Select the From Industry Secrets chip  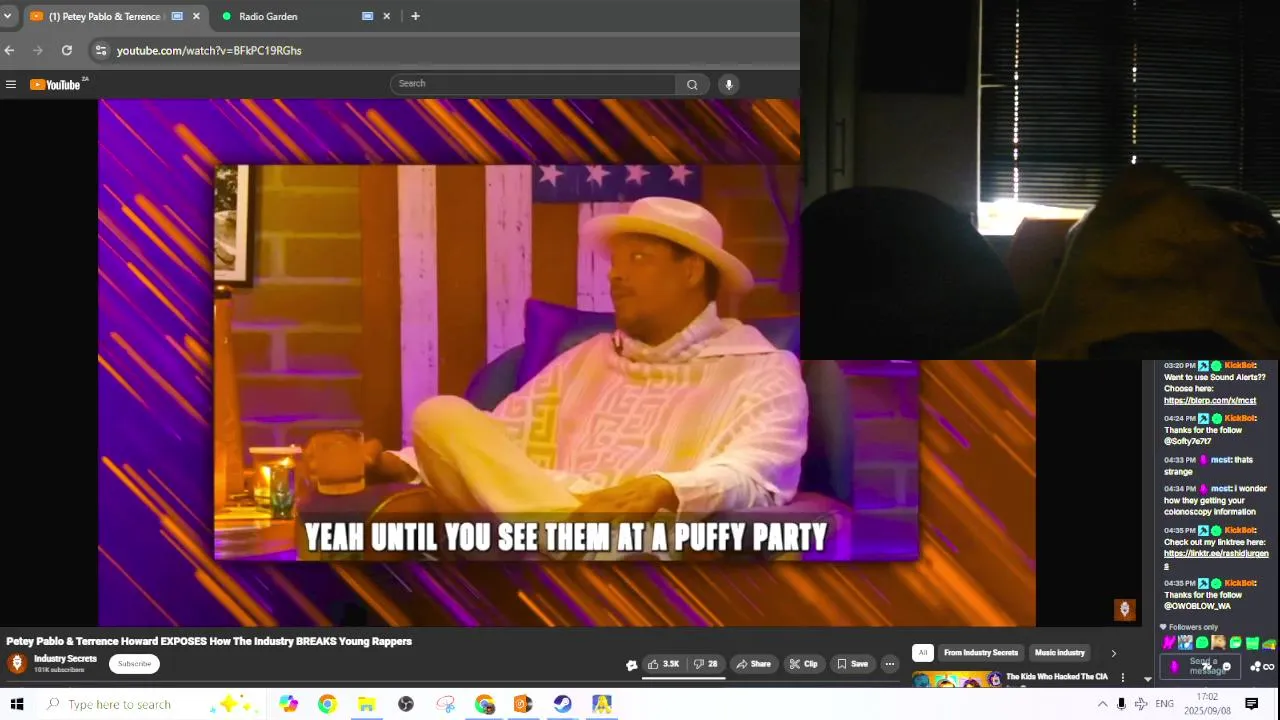pyautogui.click(x=981, y=653)
